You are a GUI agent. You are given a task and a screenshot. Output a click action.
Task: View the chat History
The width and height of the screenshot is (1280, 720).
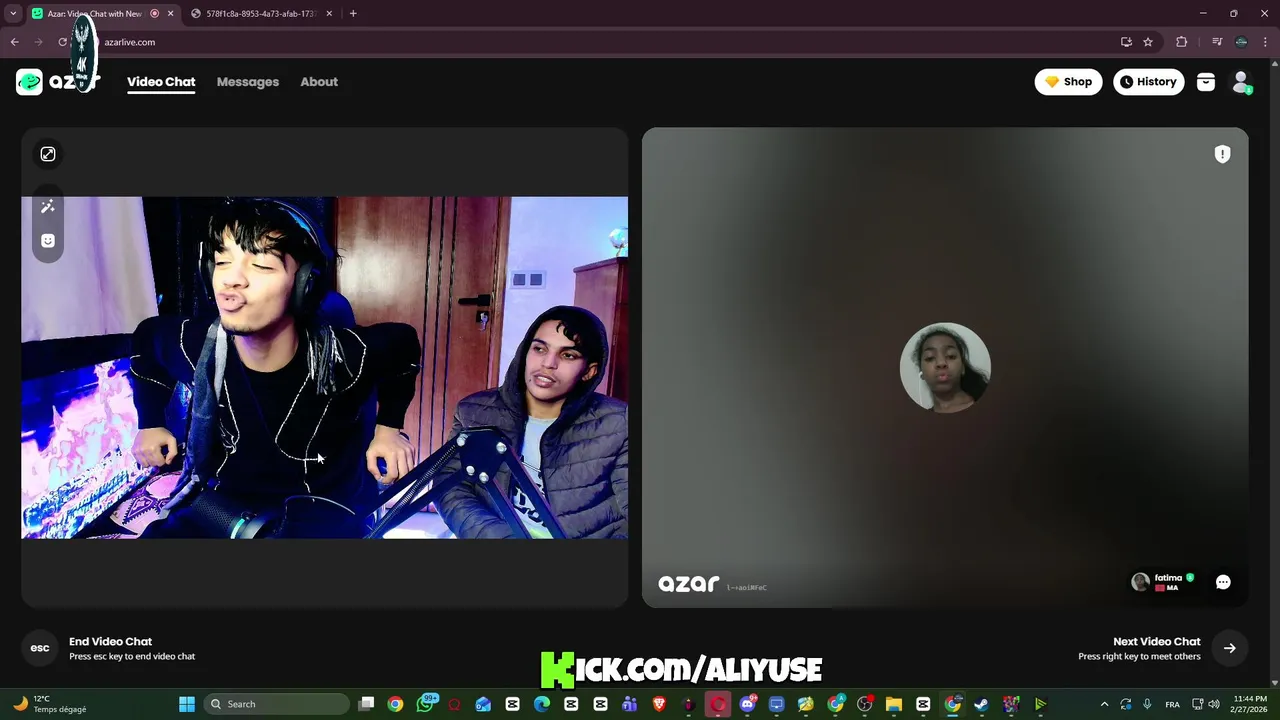[1148, 82]
